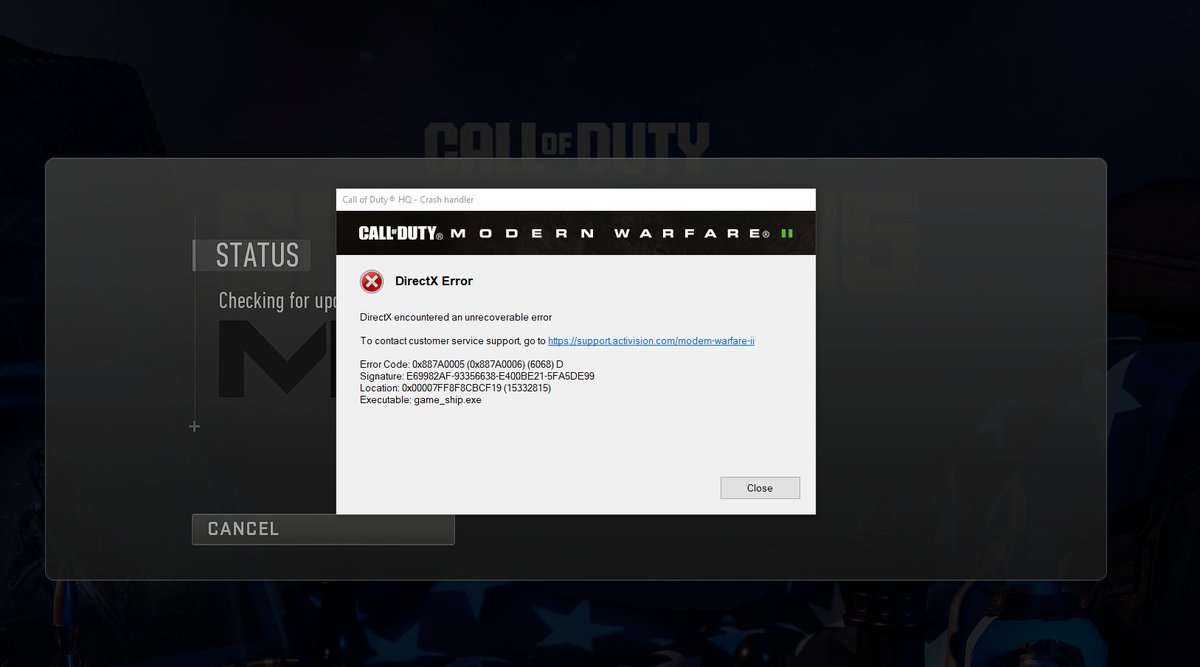The width and height of the screenshot is (1200, 667).
Task: Click the 'DirectX Error' heading
Action: tap(434, 281)
